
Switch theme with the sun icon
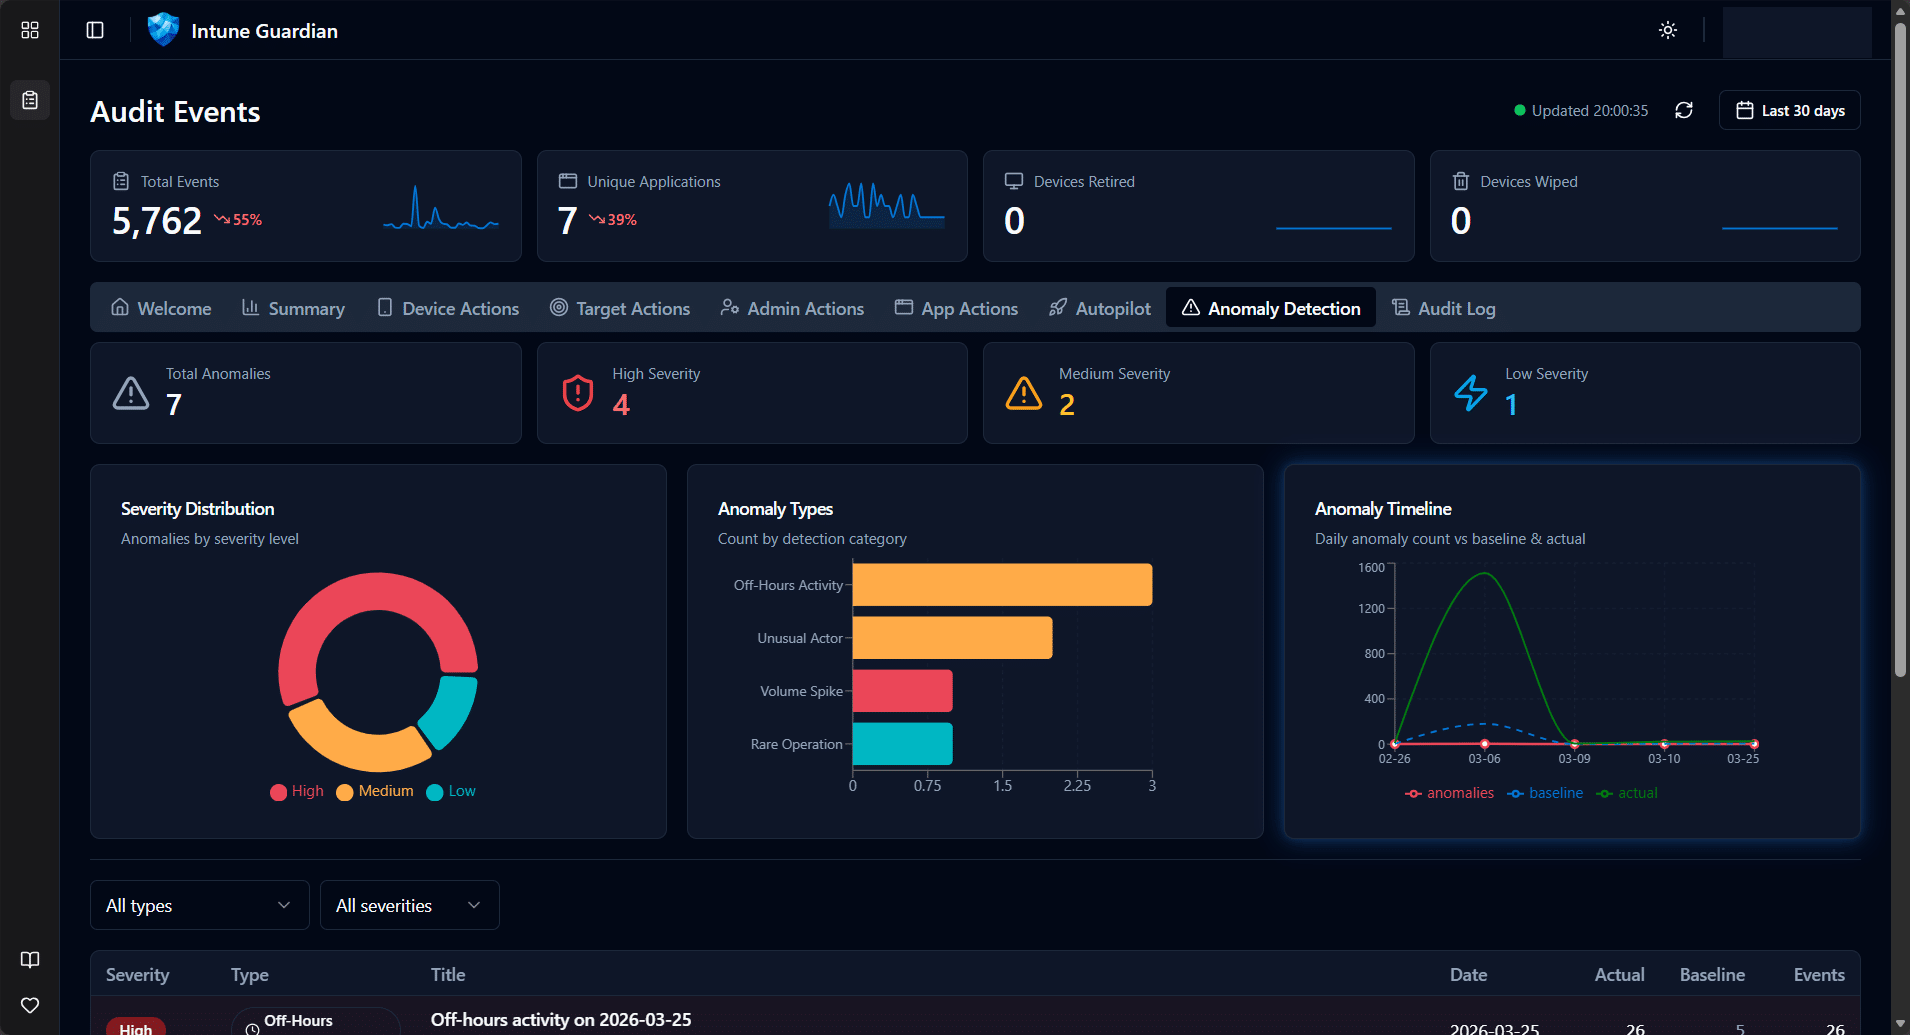click(x=1668, y=30)
